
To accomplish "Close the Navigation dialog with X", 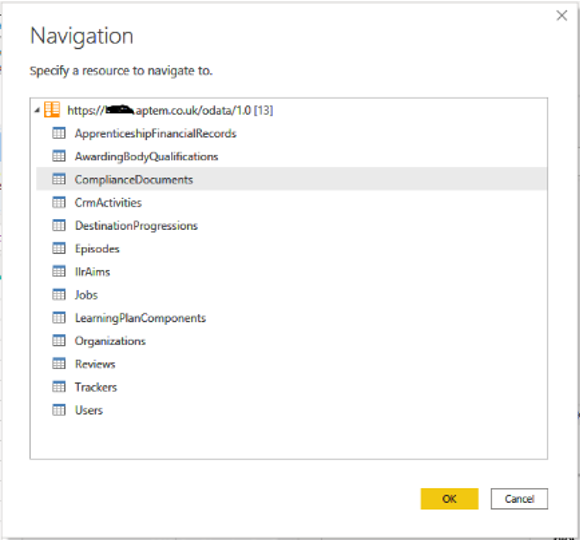I will coord(562,16).
